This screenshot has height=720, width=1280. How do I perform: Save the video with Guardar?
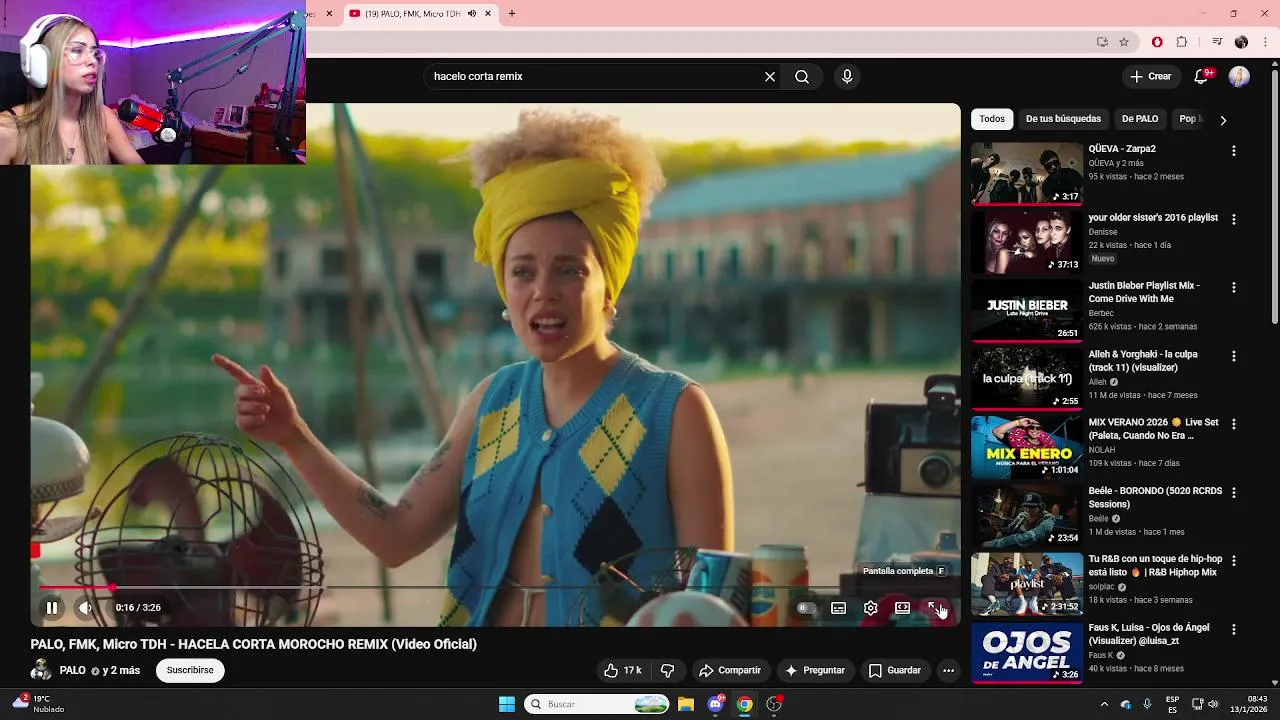click(x=895, y=670)
